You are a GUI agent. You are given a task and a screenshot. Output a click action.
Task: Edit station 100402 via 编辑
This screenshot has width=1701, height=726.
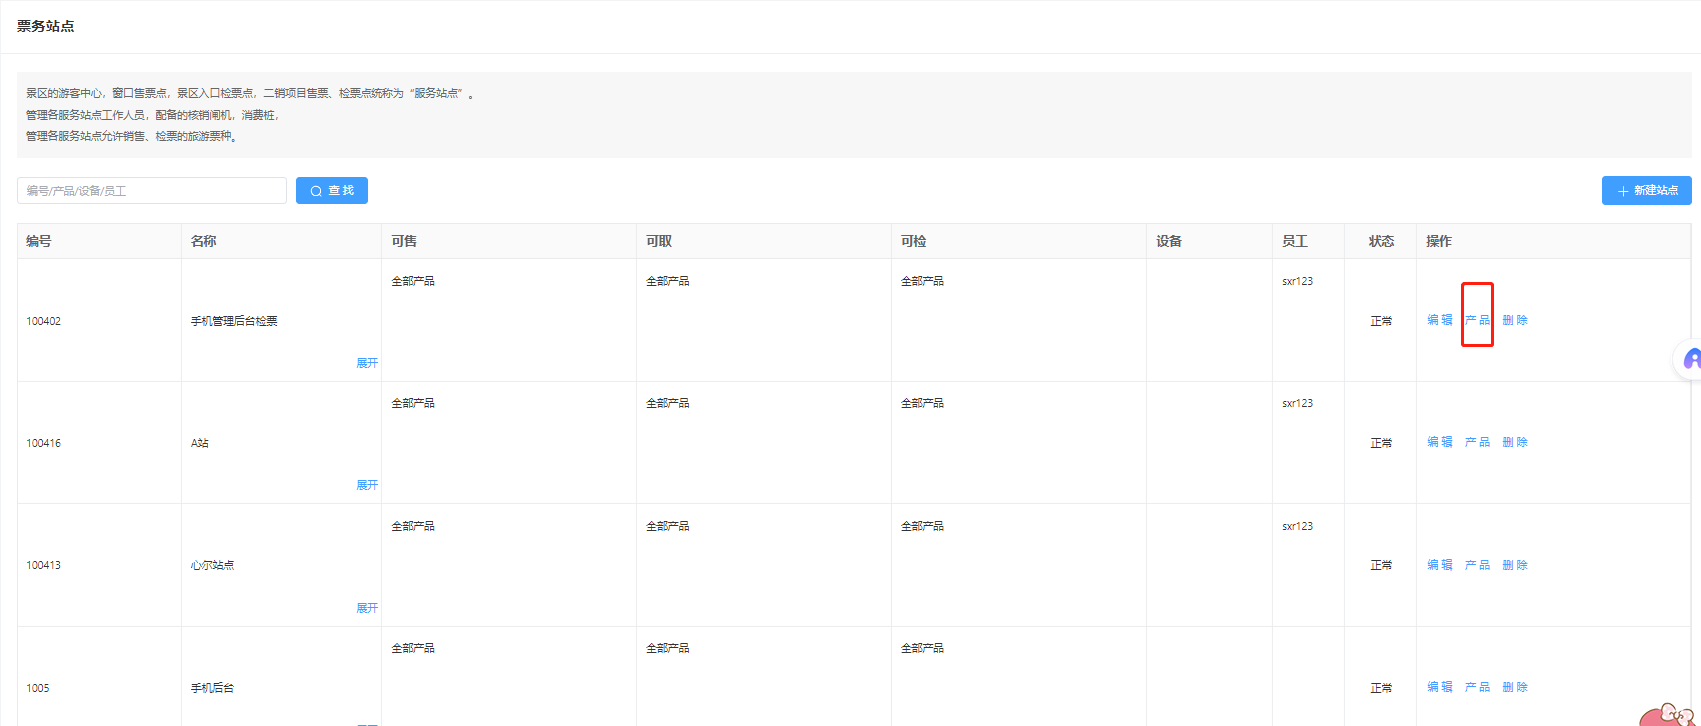tap(1439, 320)
